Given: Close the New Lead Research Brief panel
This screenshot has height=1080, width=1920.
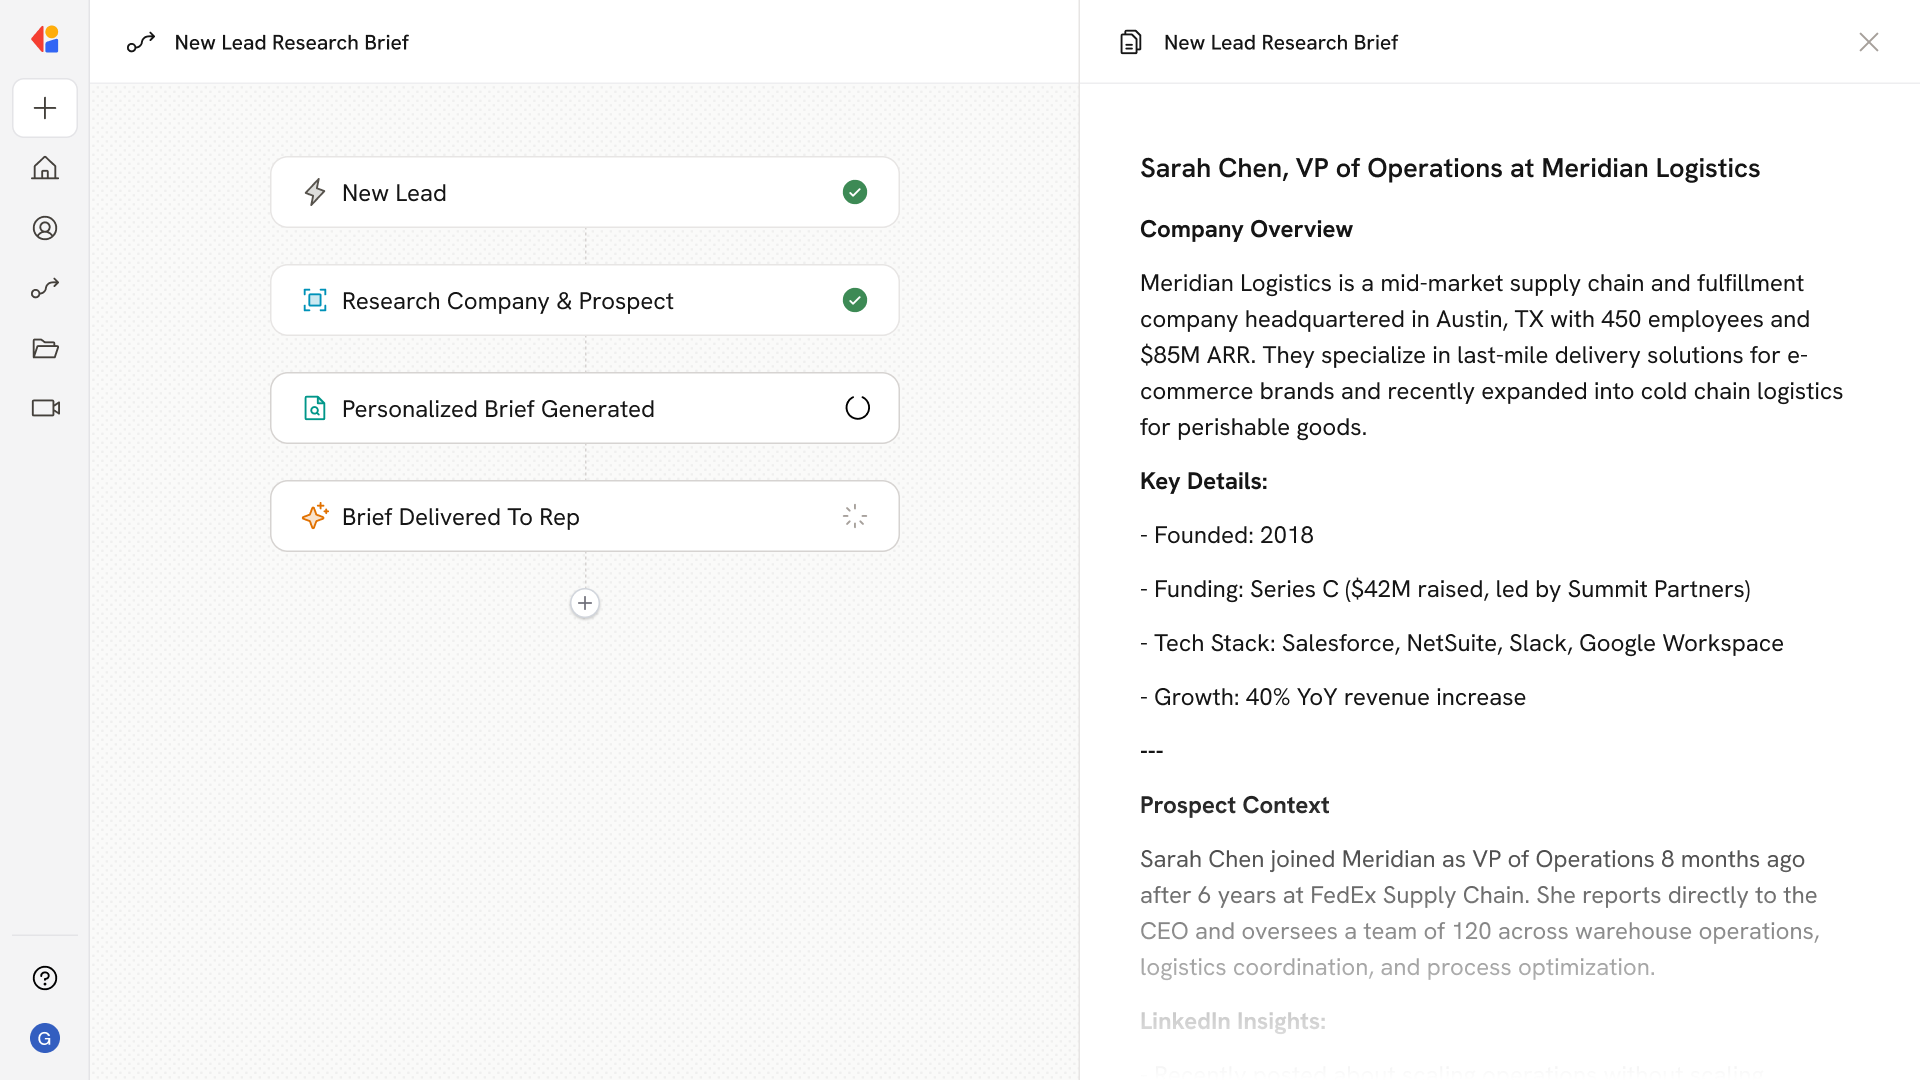Looking at the screenshot, I should [1868, 42].
